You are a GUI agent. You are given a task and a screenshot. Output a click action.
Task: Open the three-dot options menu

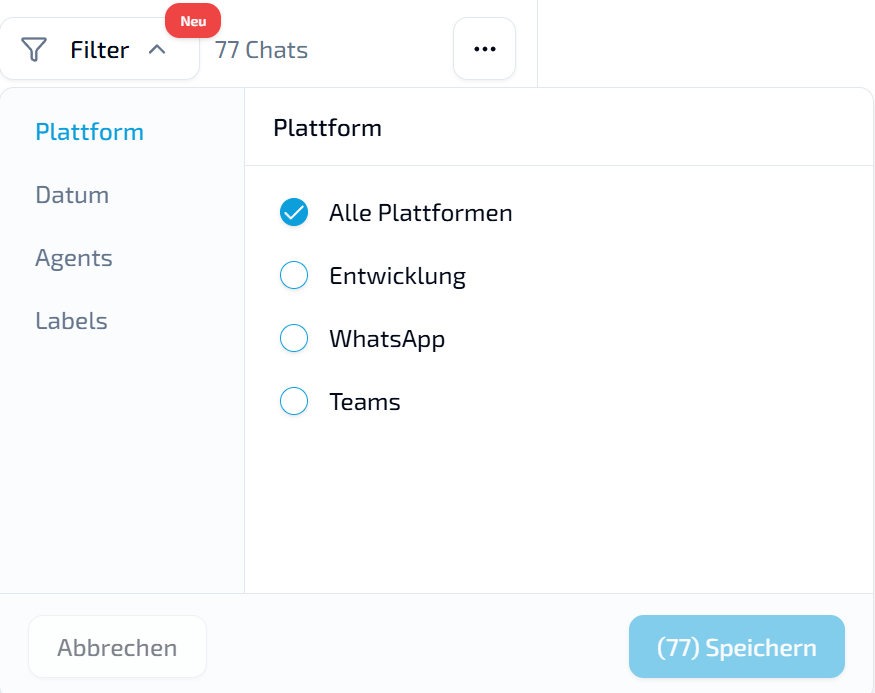point(484,48)
